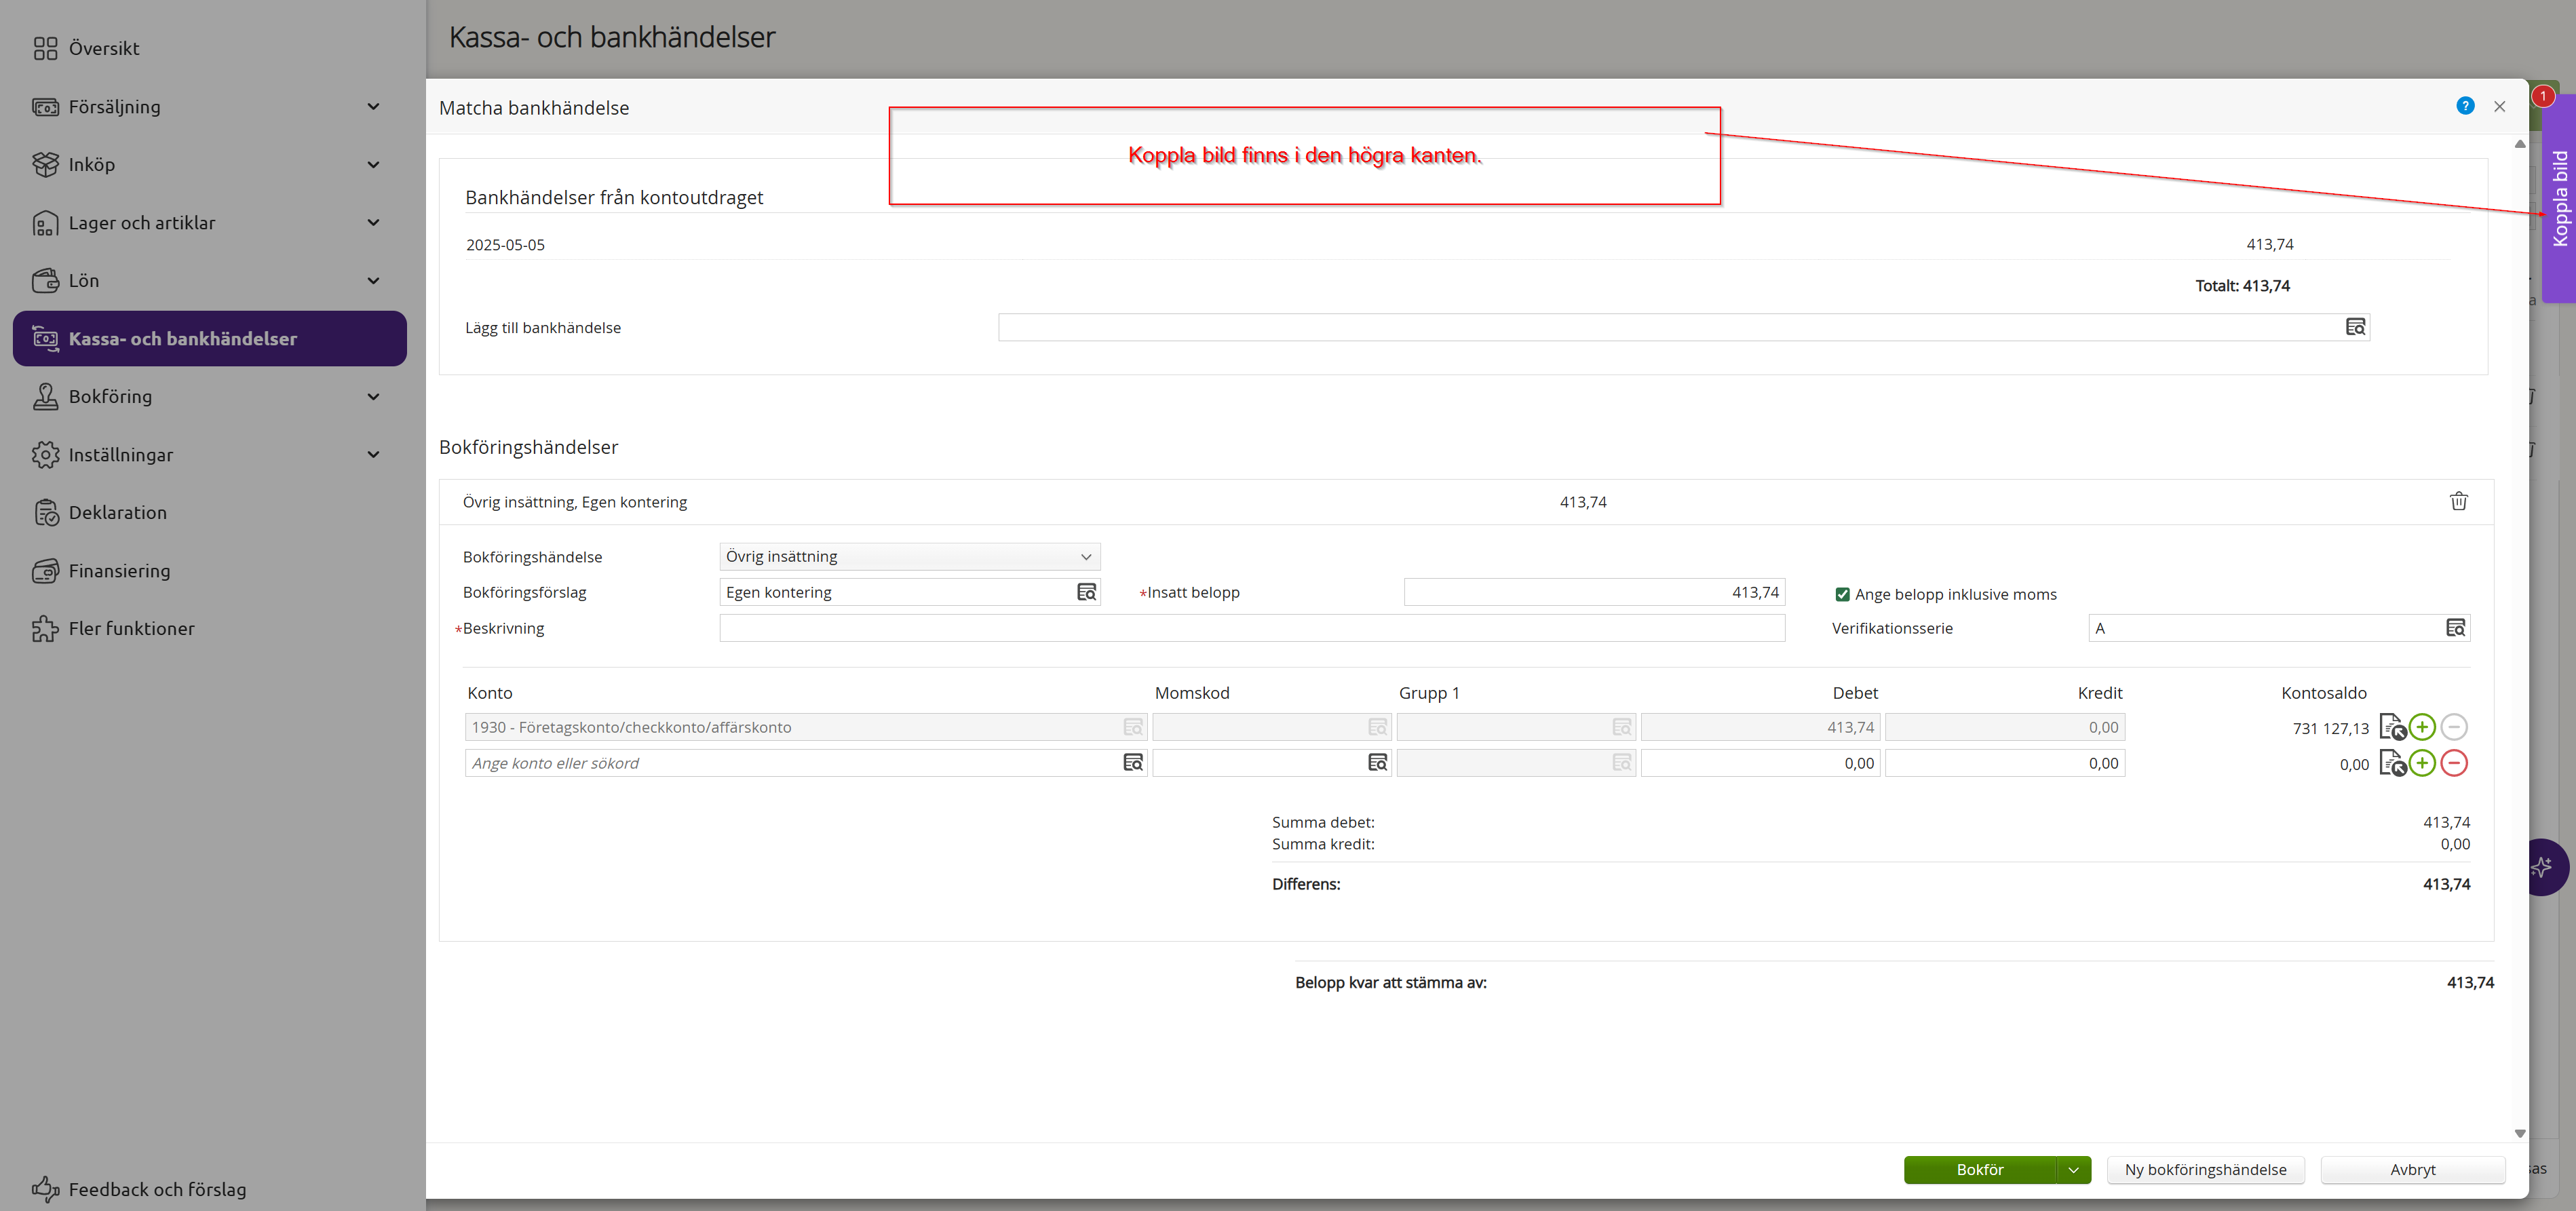Remove second row with red minus icon
Screen dimensions: 2576x1211
[2454, 763]
